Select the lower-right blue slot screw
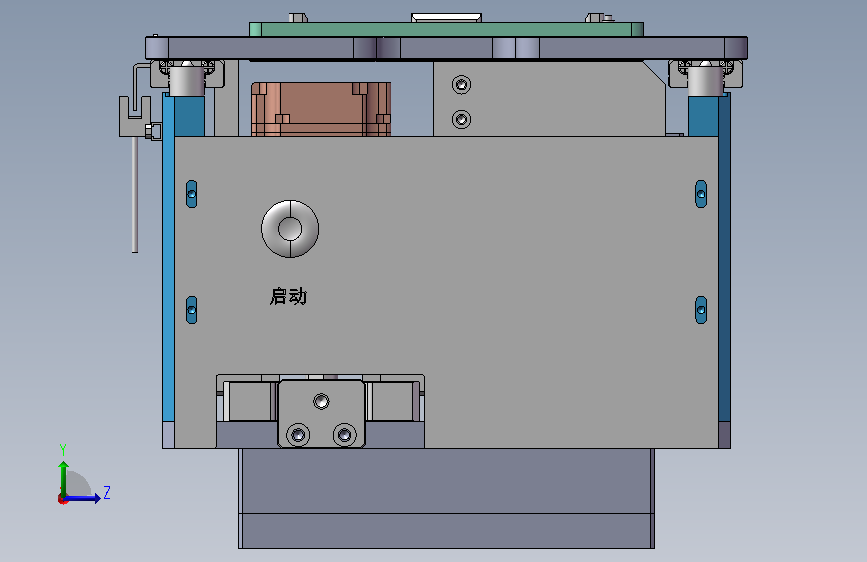Image resolution: width=867 pixels, height=562 pixels. click(x=701, y=310)
